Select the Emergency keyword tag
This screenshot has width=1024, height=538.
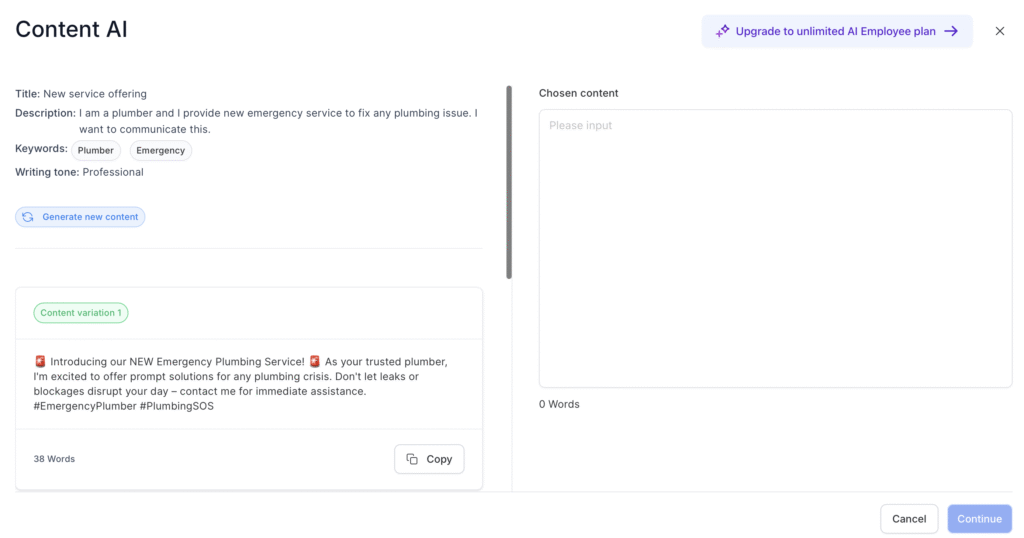tap(161, 150)
